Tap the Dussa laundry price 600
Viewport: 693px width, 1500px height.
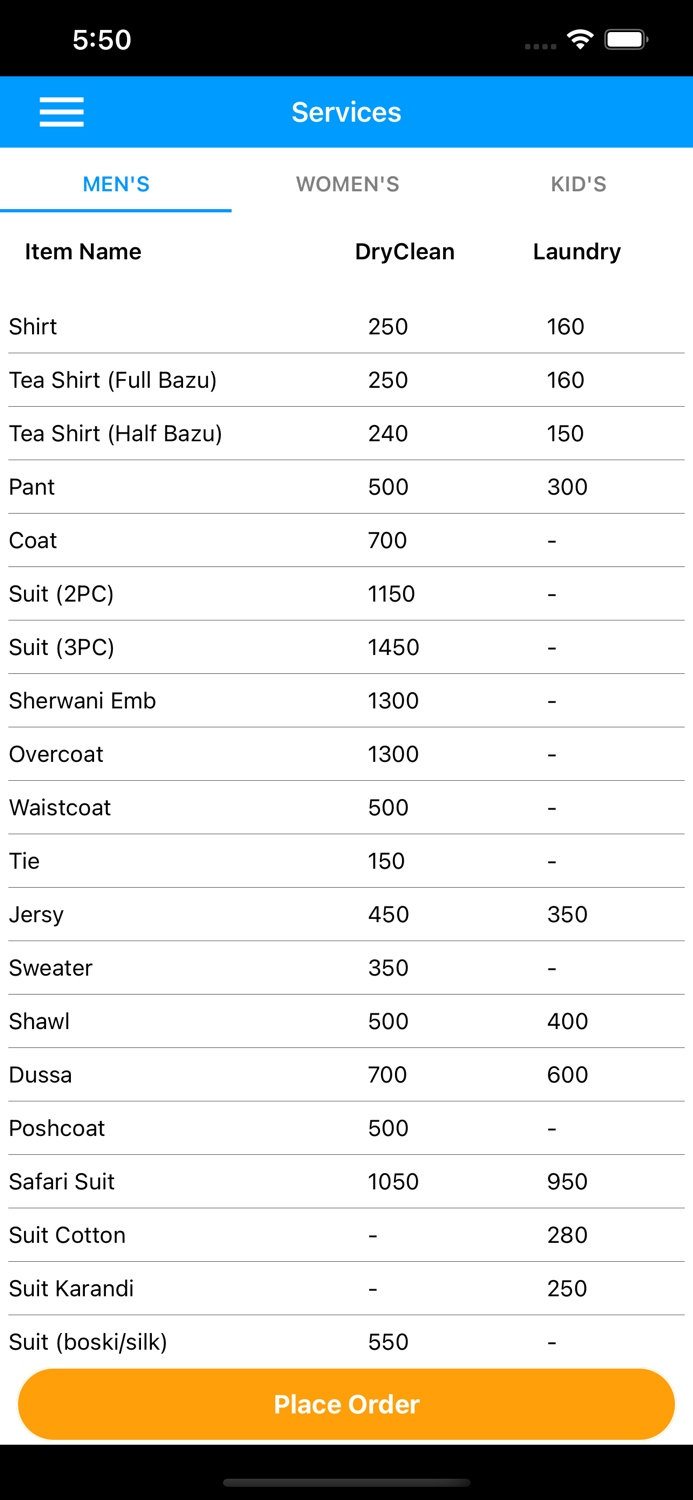[x=567, y=1075]
